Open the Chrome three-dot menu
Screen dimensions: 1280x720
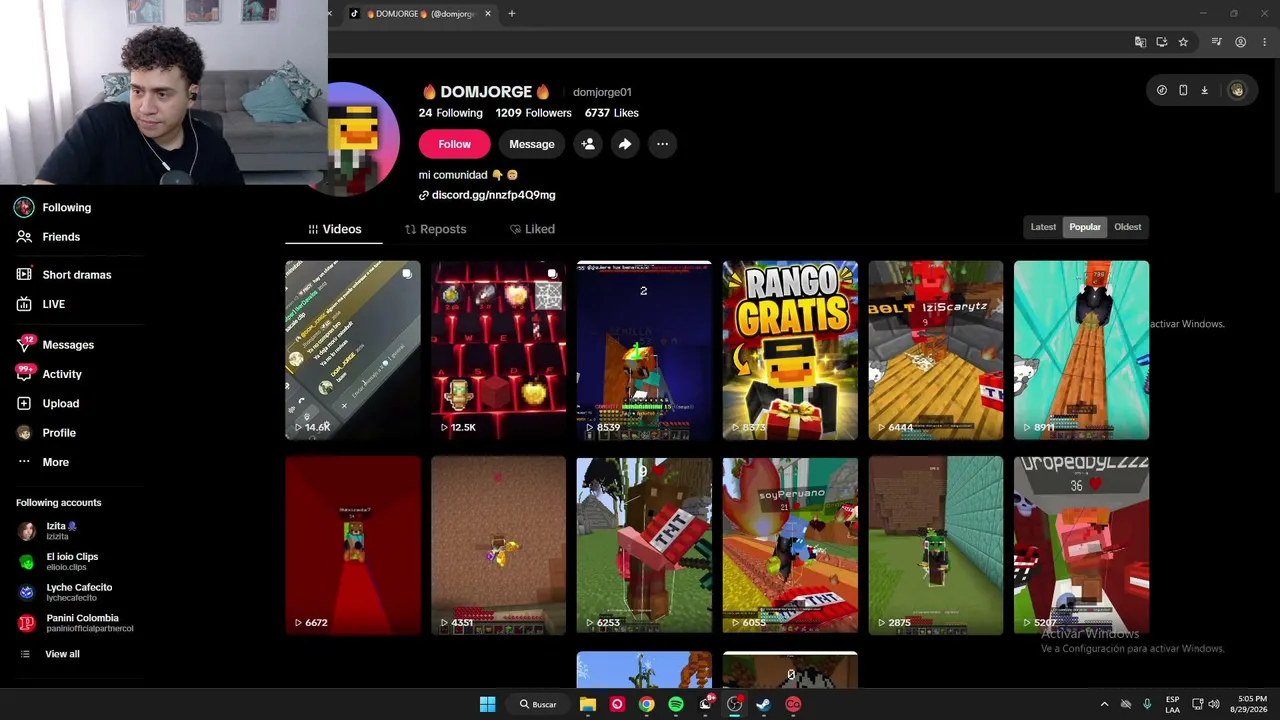coord(1265,42)
